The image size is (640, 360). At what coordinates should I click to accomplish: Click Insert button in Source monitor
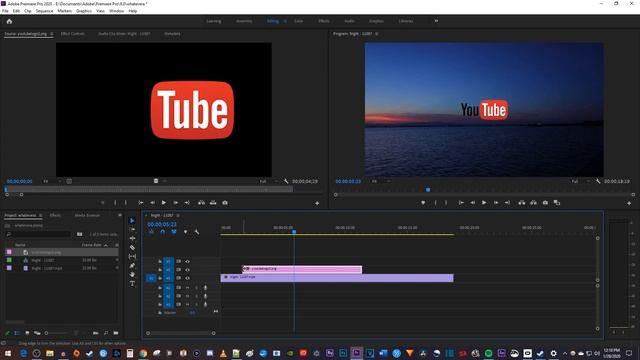201,202
